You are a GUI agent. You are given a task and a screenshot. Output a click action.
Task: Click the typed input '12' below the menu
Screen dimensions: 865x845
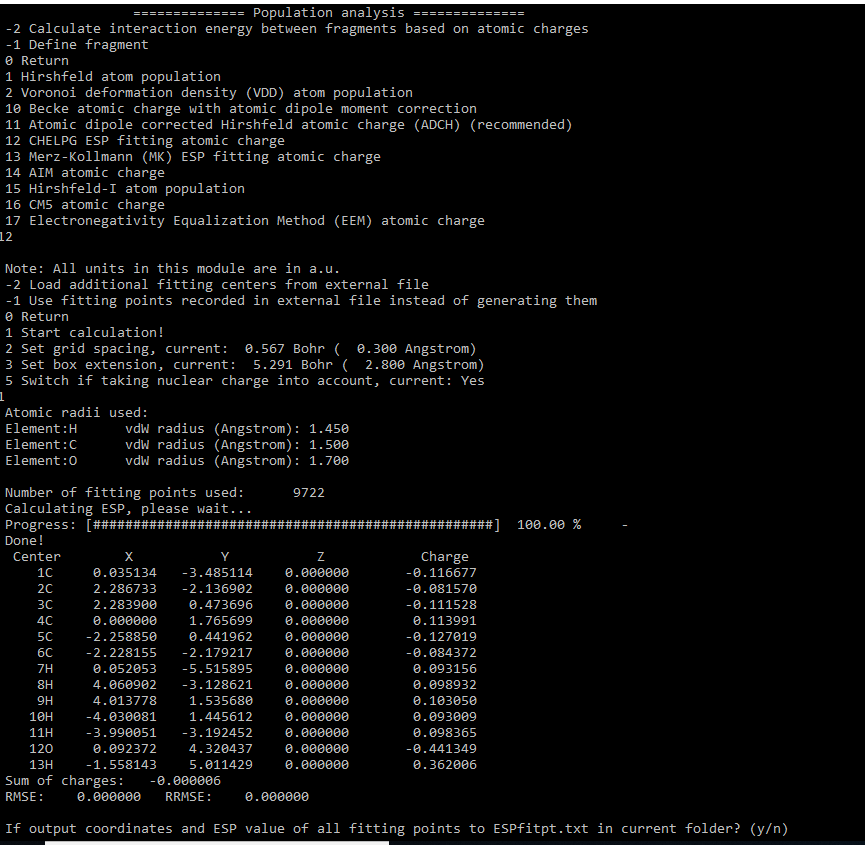coord(6,237)
